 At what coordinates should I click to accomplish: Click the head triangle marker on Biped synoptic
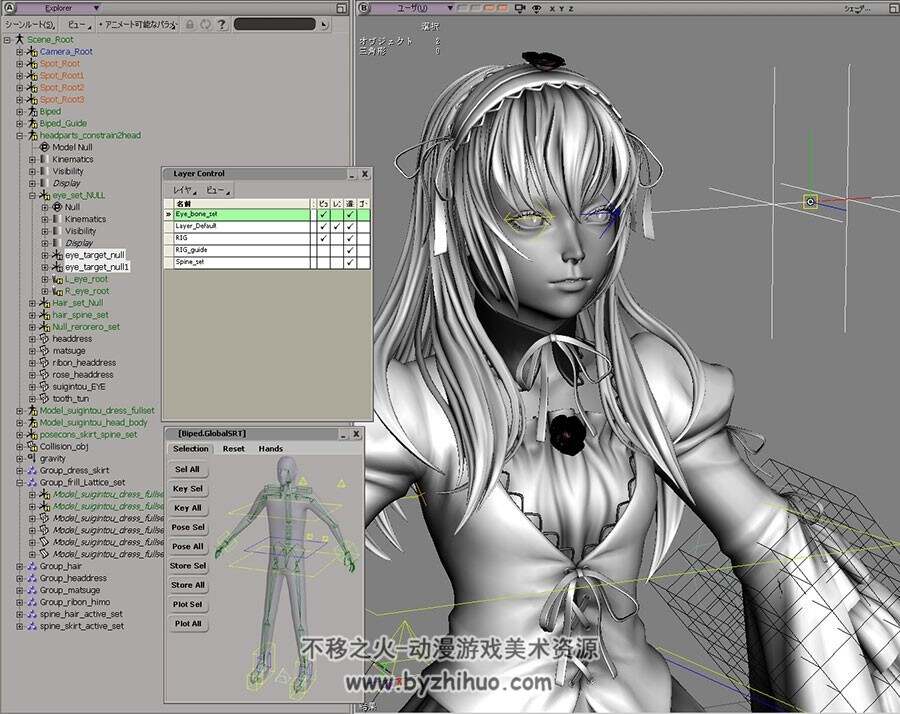pyautogui.click(x=302, y=481)
